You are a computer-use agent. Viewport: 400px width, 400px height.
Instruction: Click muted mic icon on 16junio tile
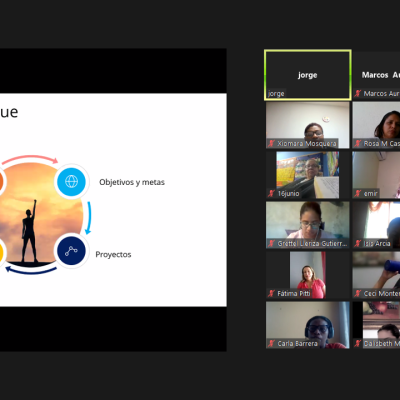tap(271, 194)
